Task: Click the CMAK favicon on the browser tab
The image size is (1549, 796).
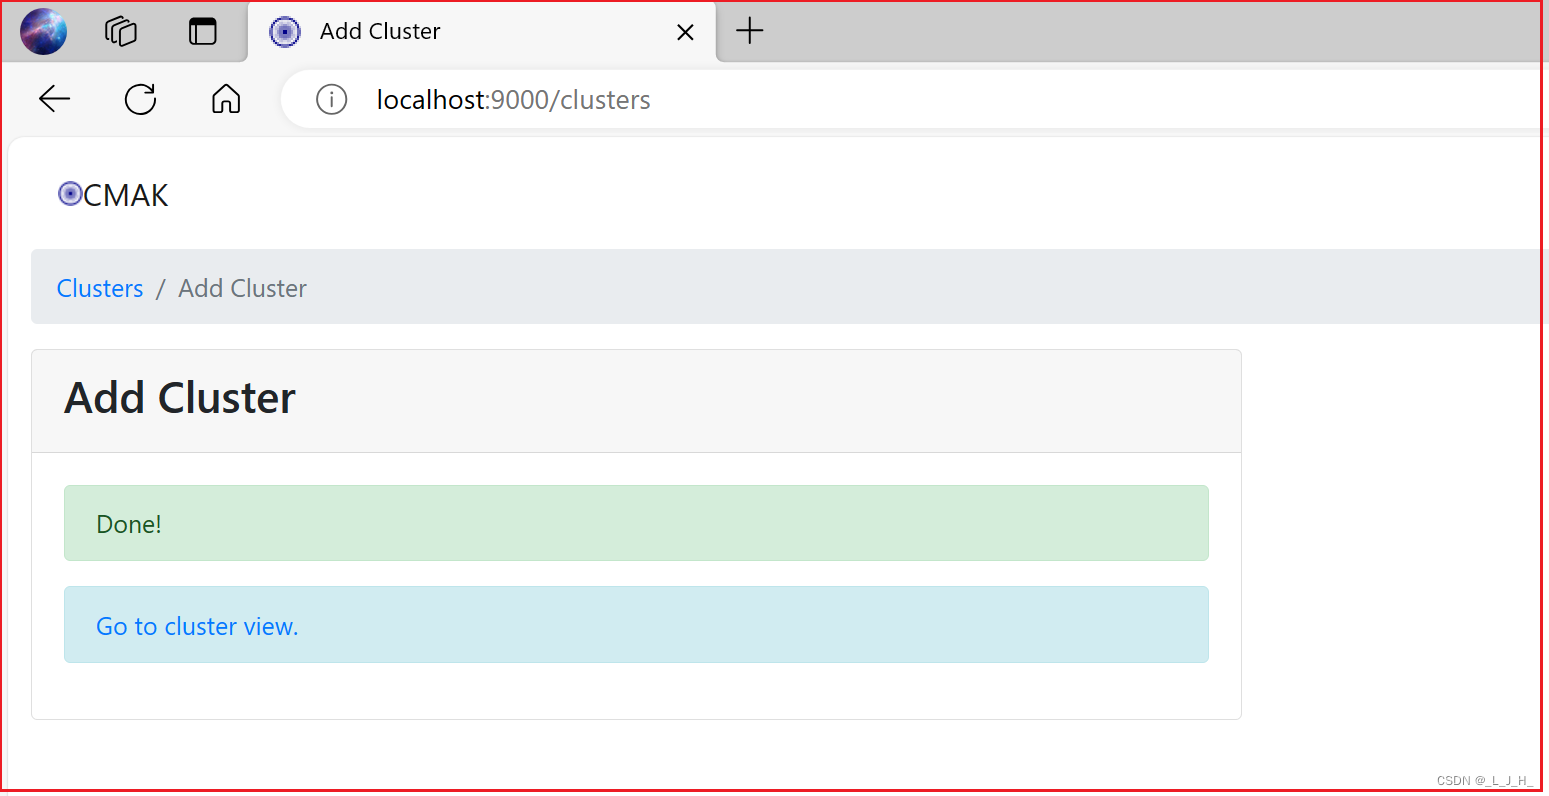Action: point(285,31)
